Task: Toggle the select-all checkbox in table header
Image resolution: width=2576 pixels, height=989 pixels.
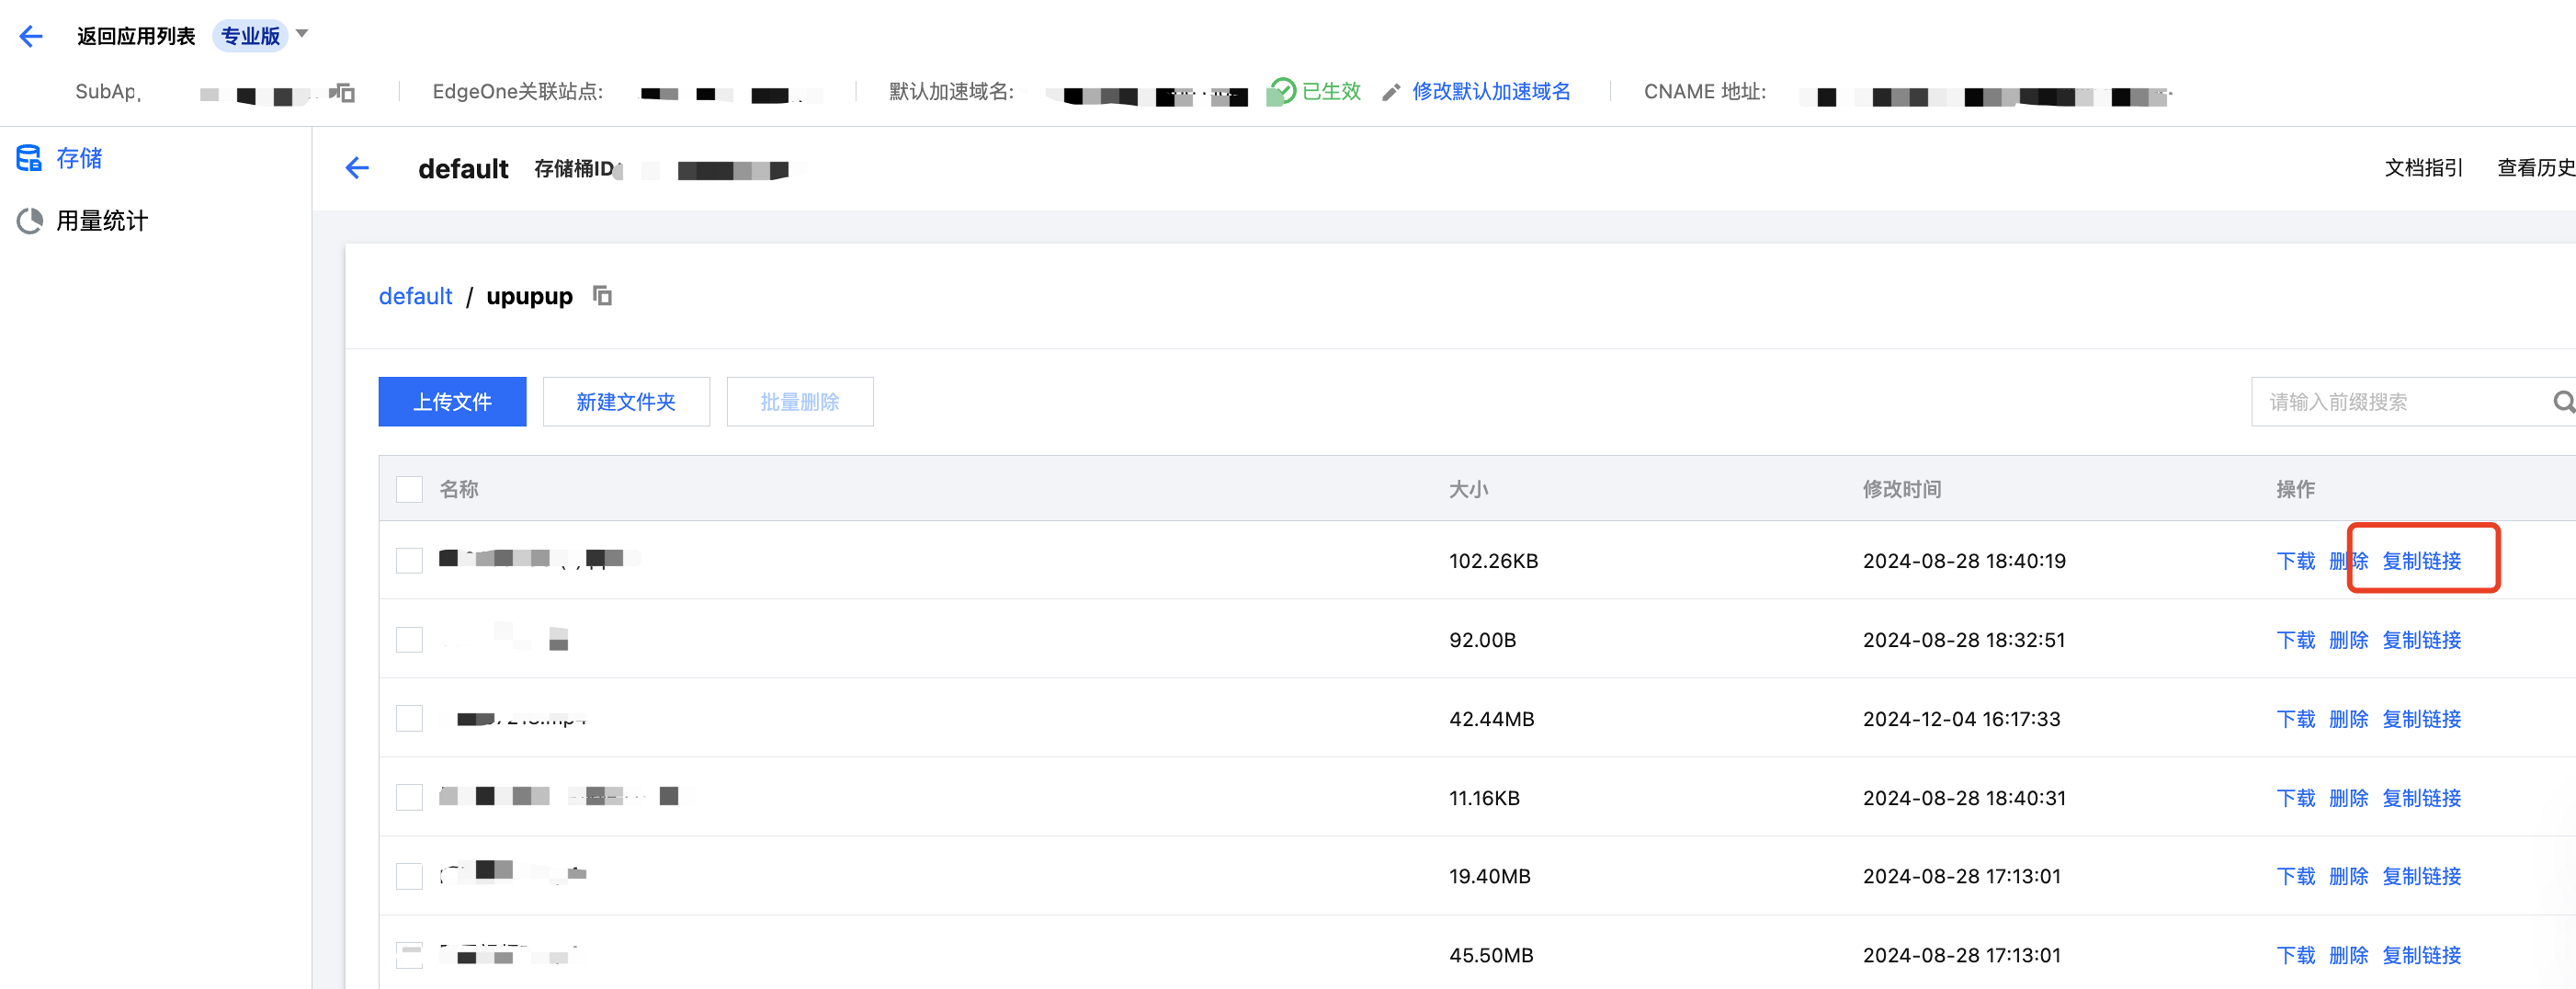Action: point(409,489)
